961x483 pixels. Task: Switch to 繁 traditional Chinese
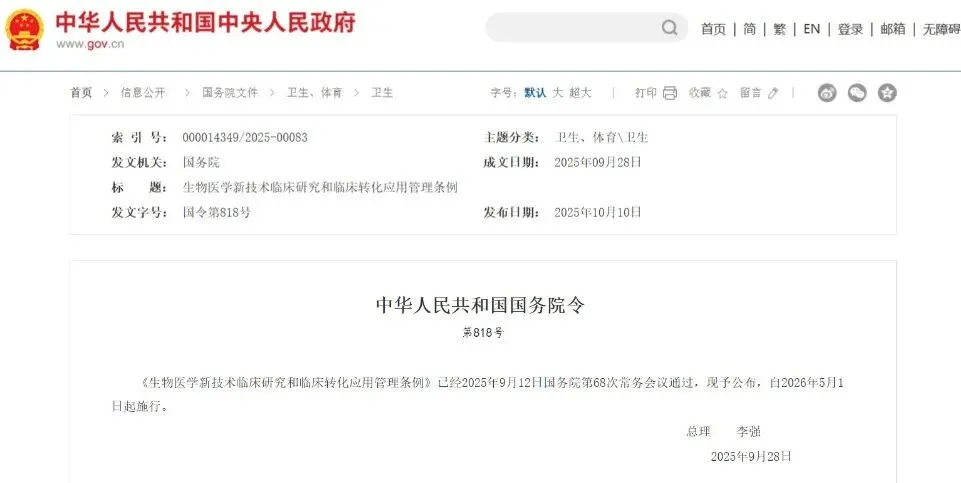click(x=780, y=29)
